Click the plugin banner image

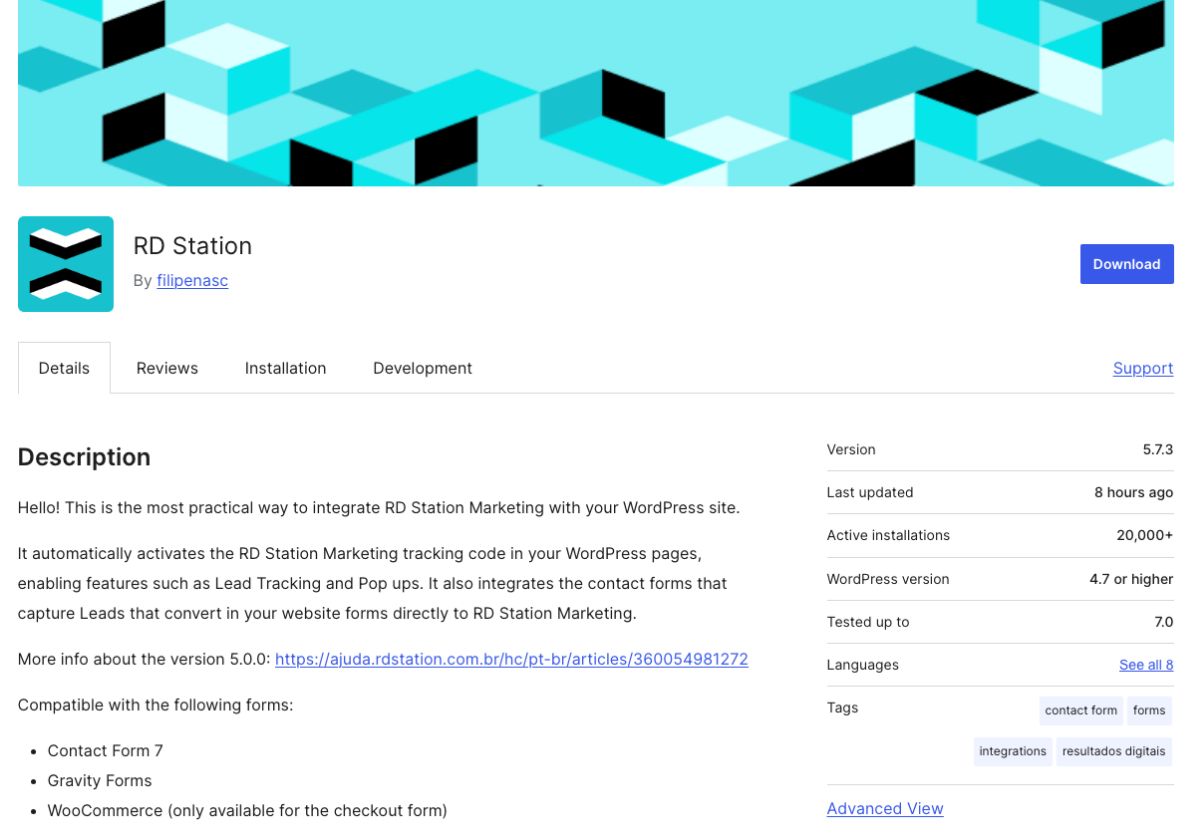click(596, 93)
